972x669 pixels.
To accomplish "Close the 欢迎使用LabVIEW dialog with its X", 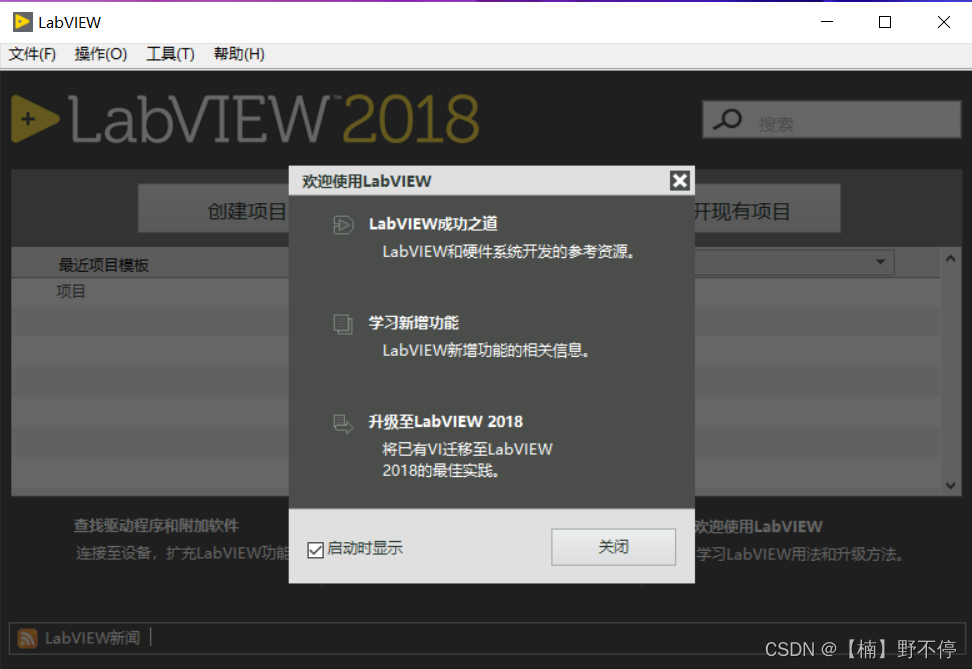I will coord(680,181).
